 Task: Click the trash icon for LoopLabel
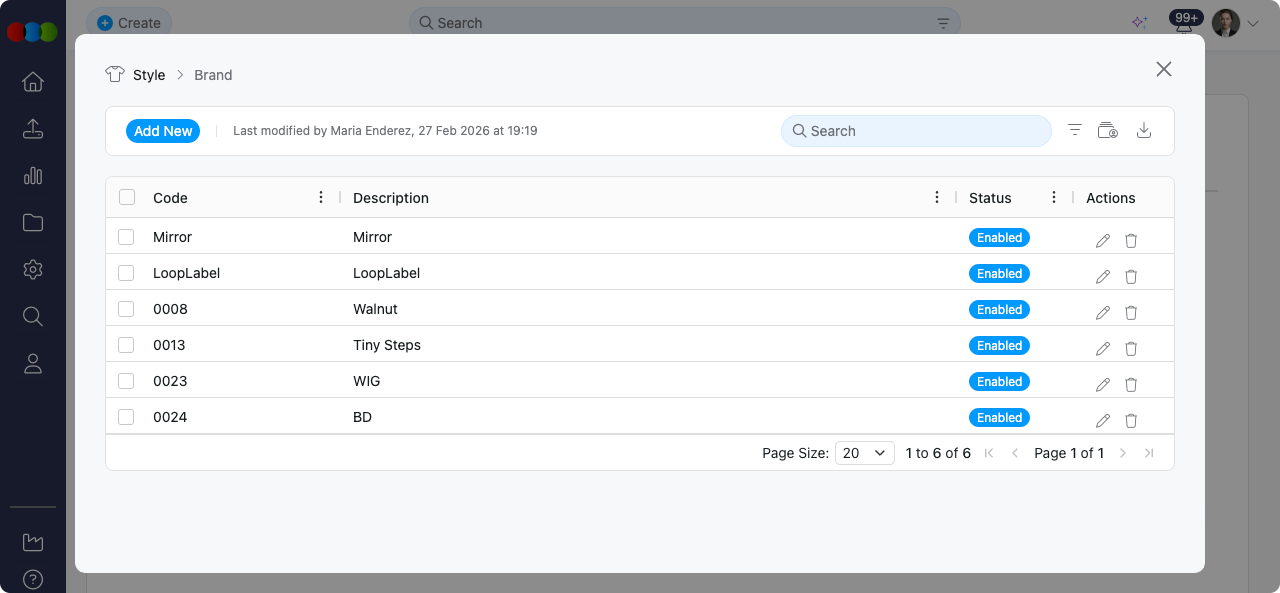point(1131,276)
